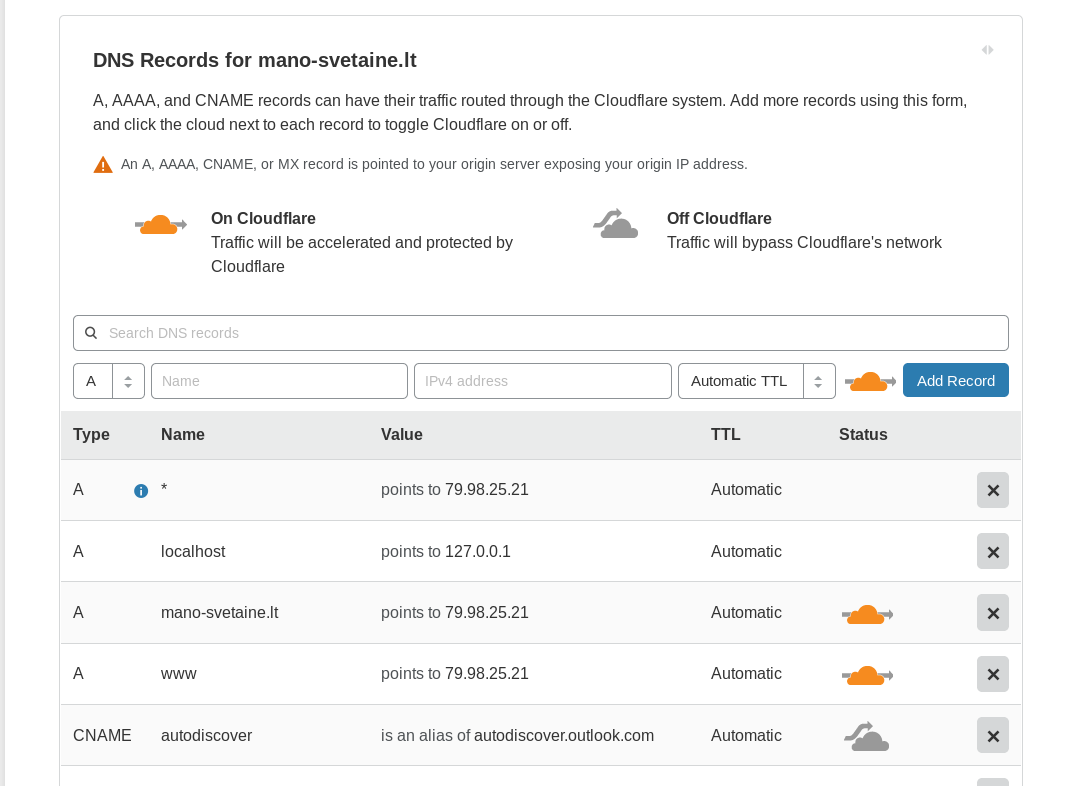Click the collapse arrows icon at panel top-right
Viewport: 1074px width, 786px height.
click(987, 50)
